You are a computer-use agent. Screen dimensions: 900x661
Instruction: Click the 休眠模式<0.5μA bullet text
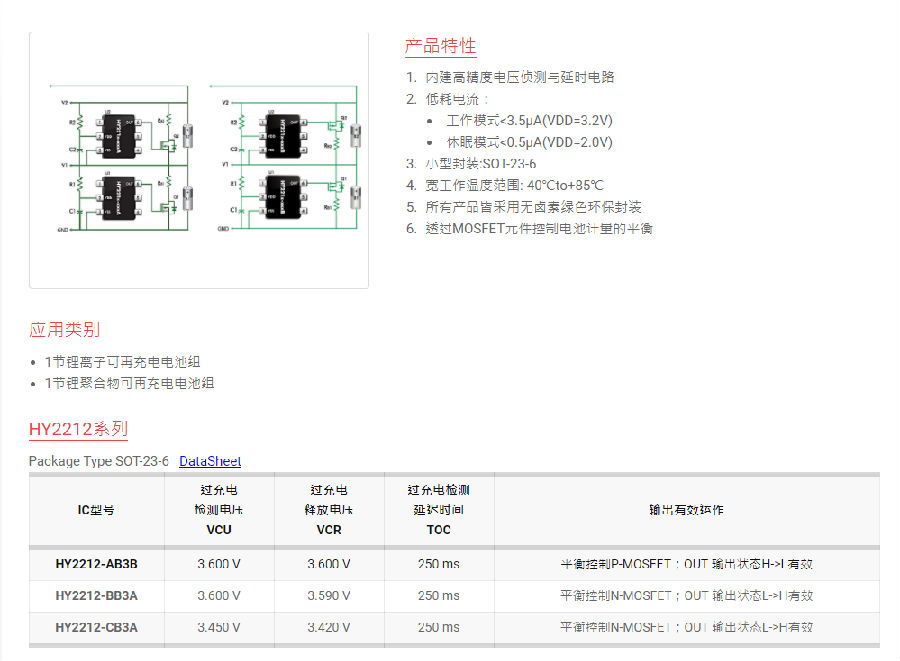(x=529, y=142)
